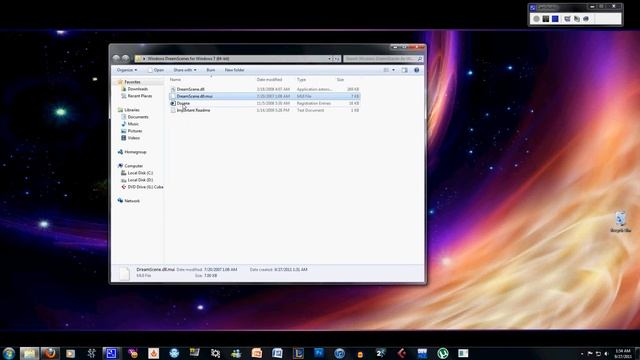Open Downloads in the navigation pane
Viewport: 640px width, 360px height.
(x=138, y=89)
